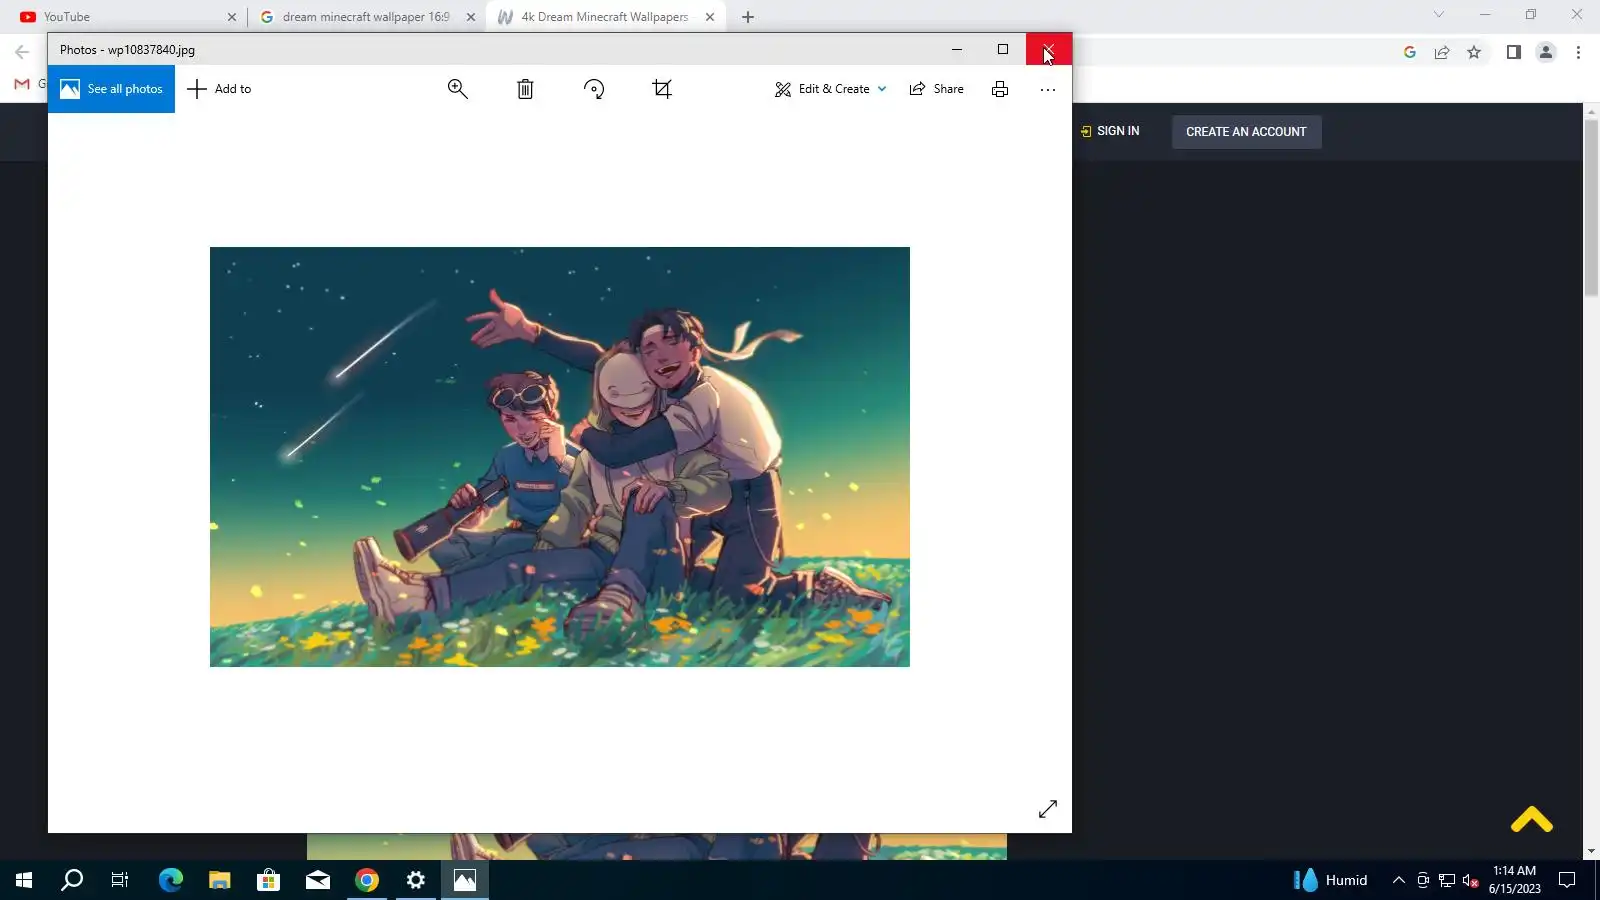Open the Humid weather widget

point(1331,880)
